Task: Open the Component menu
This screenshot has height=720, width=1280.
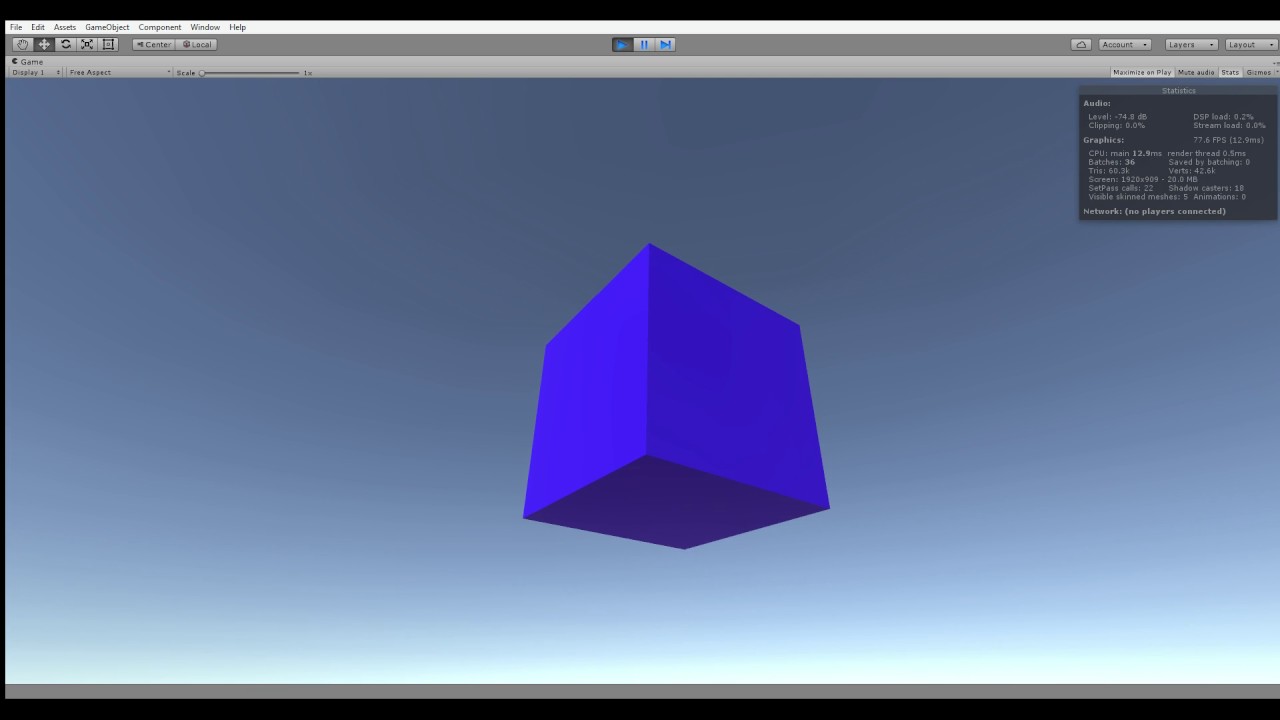Action: (x=160, y=27)
